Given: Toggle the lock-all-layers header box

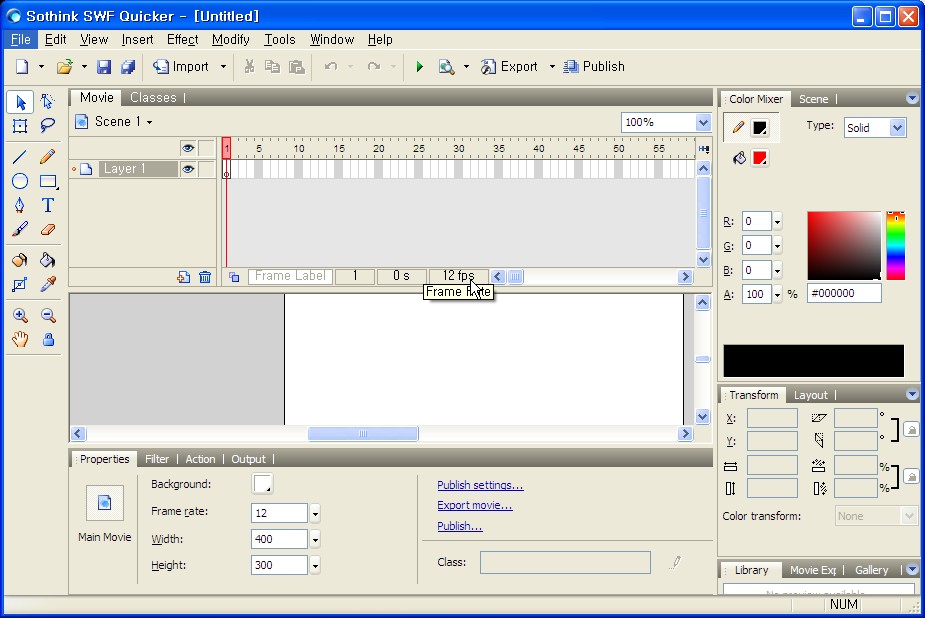Looking at the screenshot, I should click(206, 148).
